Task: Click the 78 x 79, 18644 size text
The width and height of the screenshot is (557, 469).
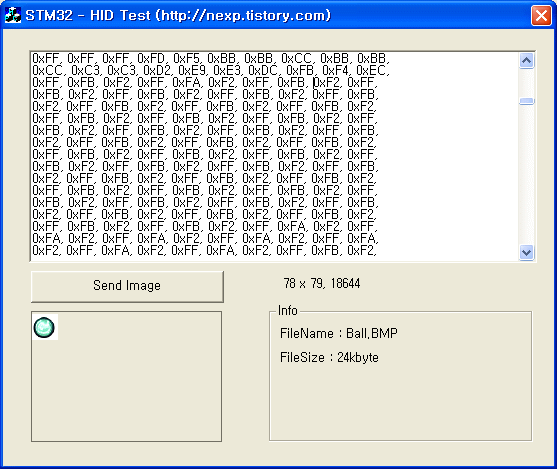Action: 322,284
